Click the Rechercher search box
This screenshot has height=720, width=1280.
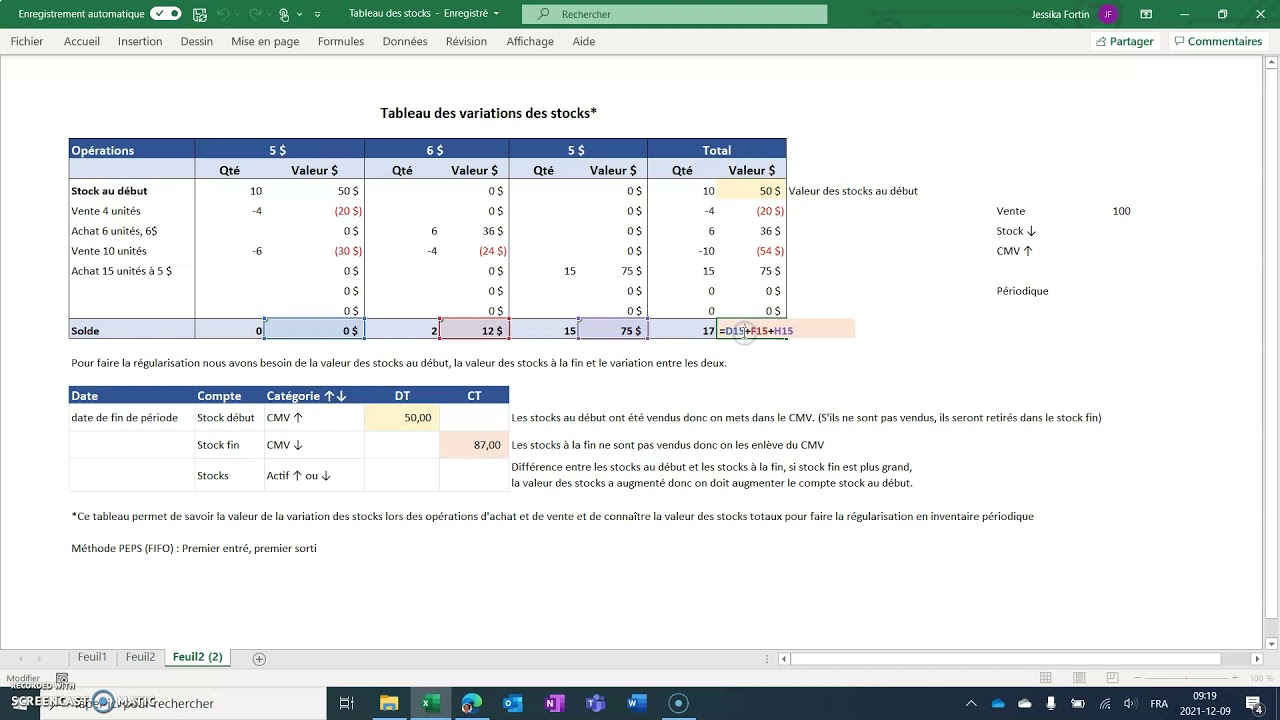[x=676, y=14]
